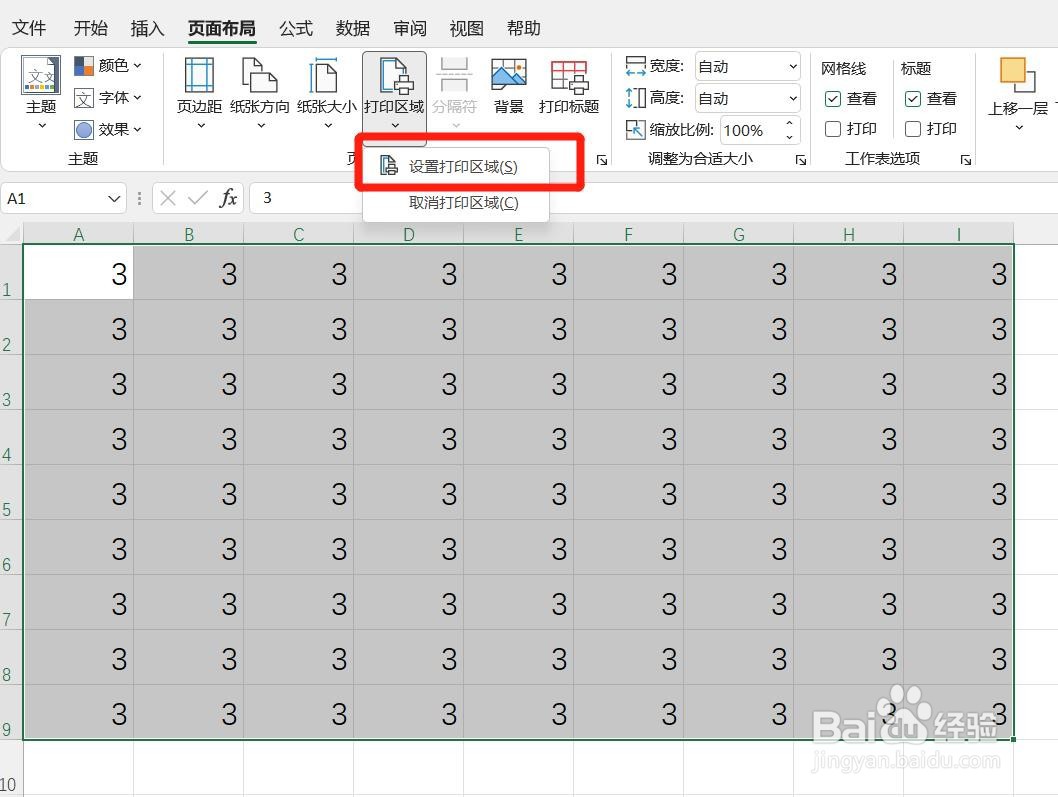Open the 纸张大小 (Paper Size) tool
1058x797 pixels.
(324, 90)
